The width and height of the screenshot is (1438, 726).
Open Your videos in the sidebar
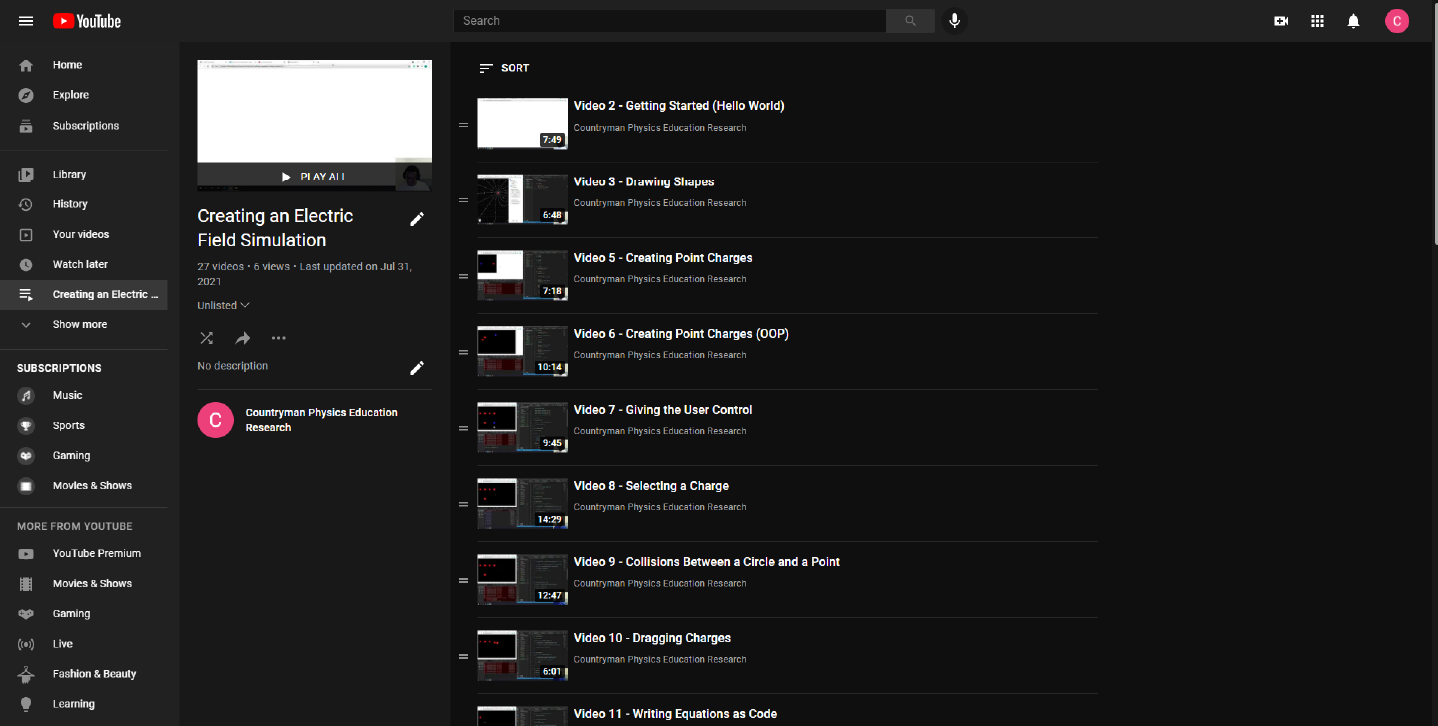[x=84, y=234]
